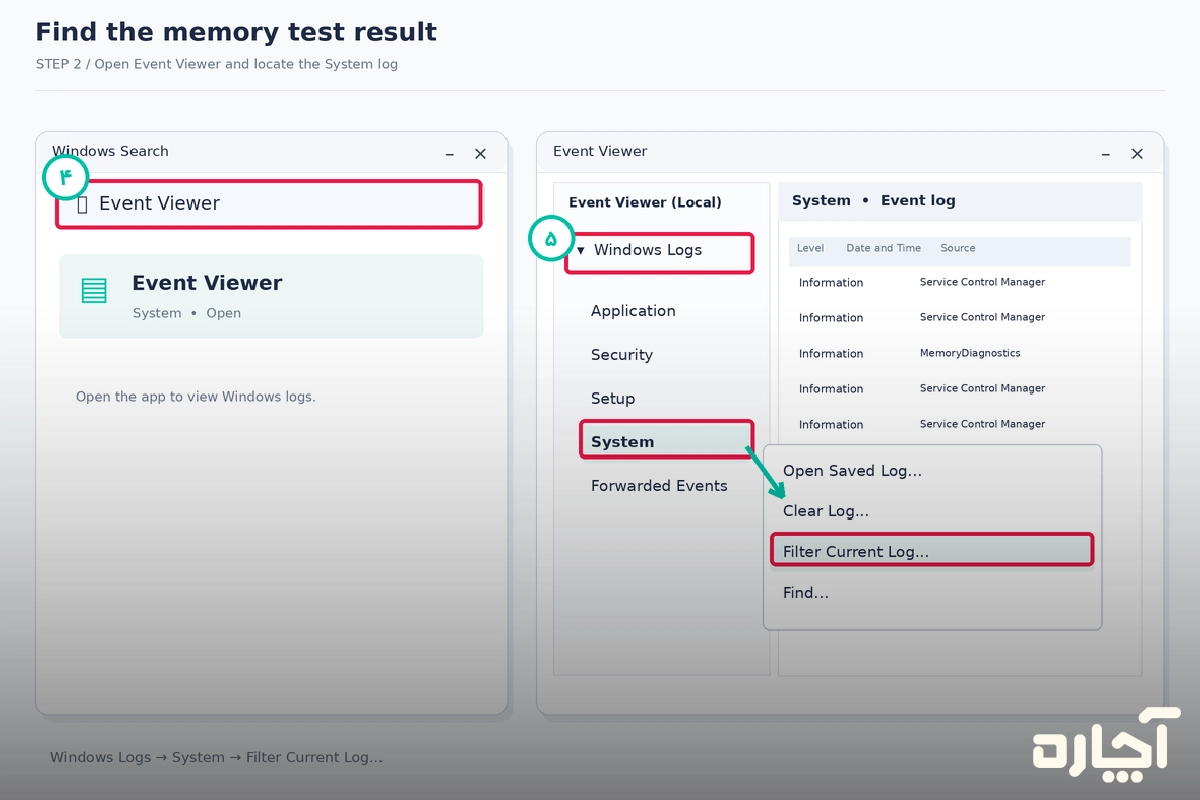Minimize the Event Viewer window
Screen dimensions: 1200x800
point(1106,154)
